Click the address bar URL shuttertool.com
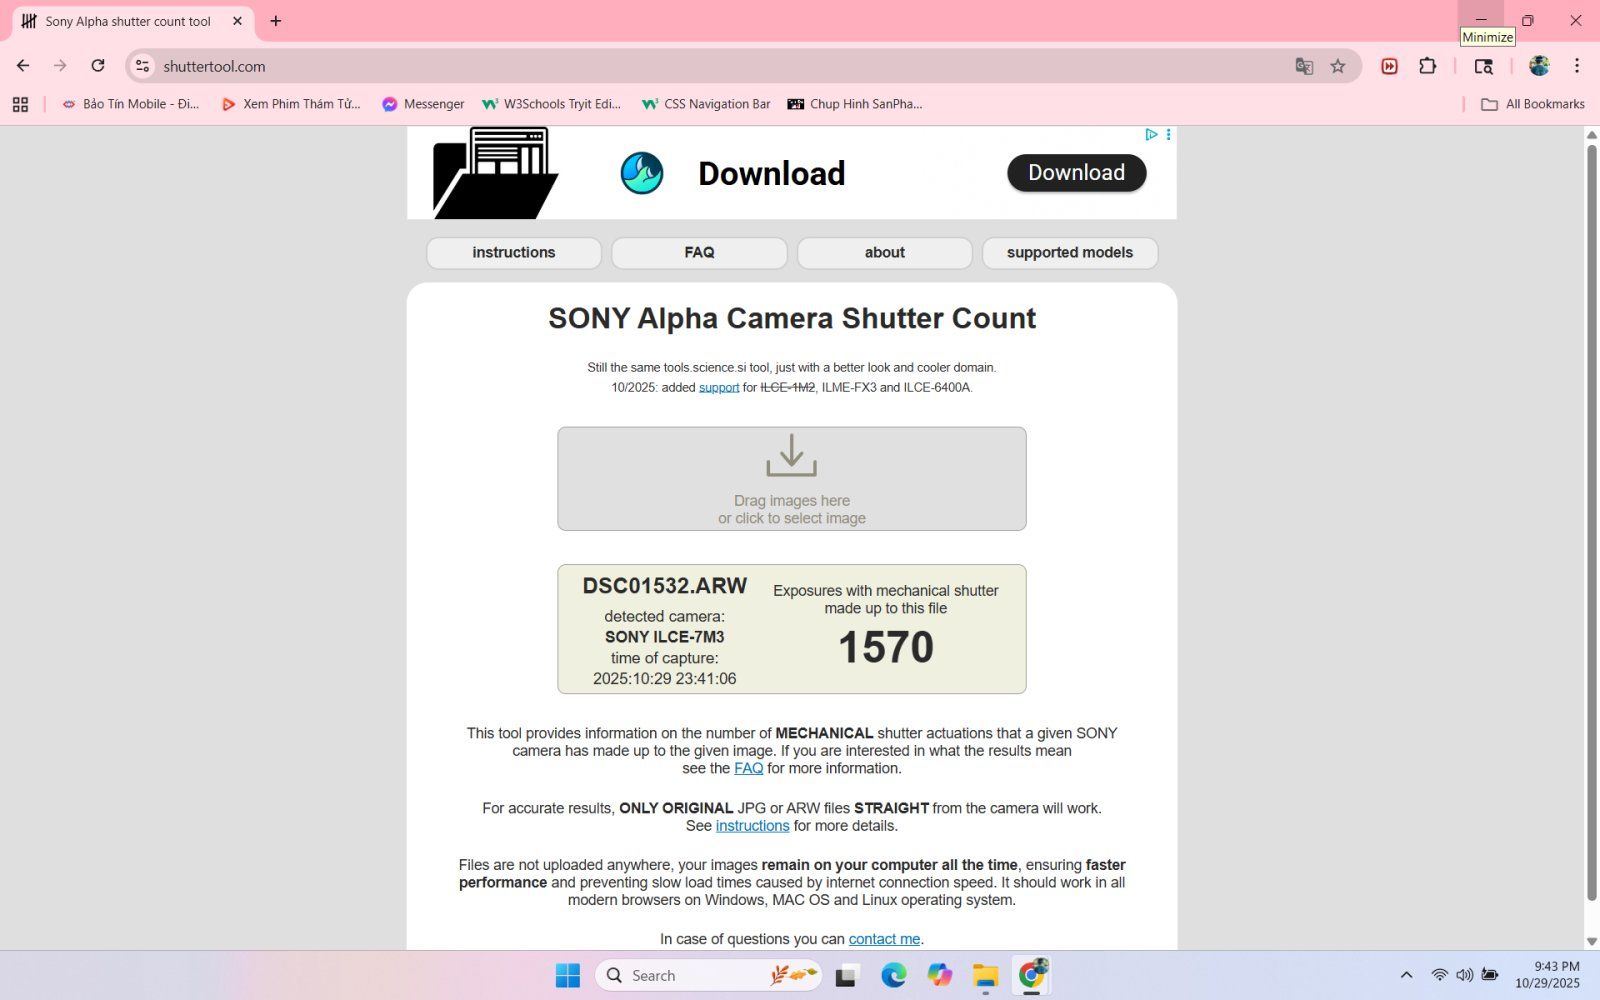The height and width of the screenshot is (1000, 1600). tap(214, 66)
